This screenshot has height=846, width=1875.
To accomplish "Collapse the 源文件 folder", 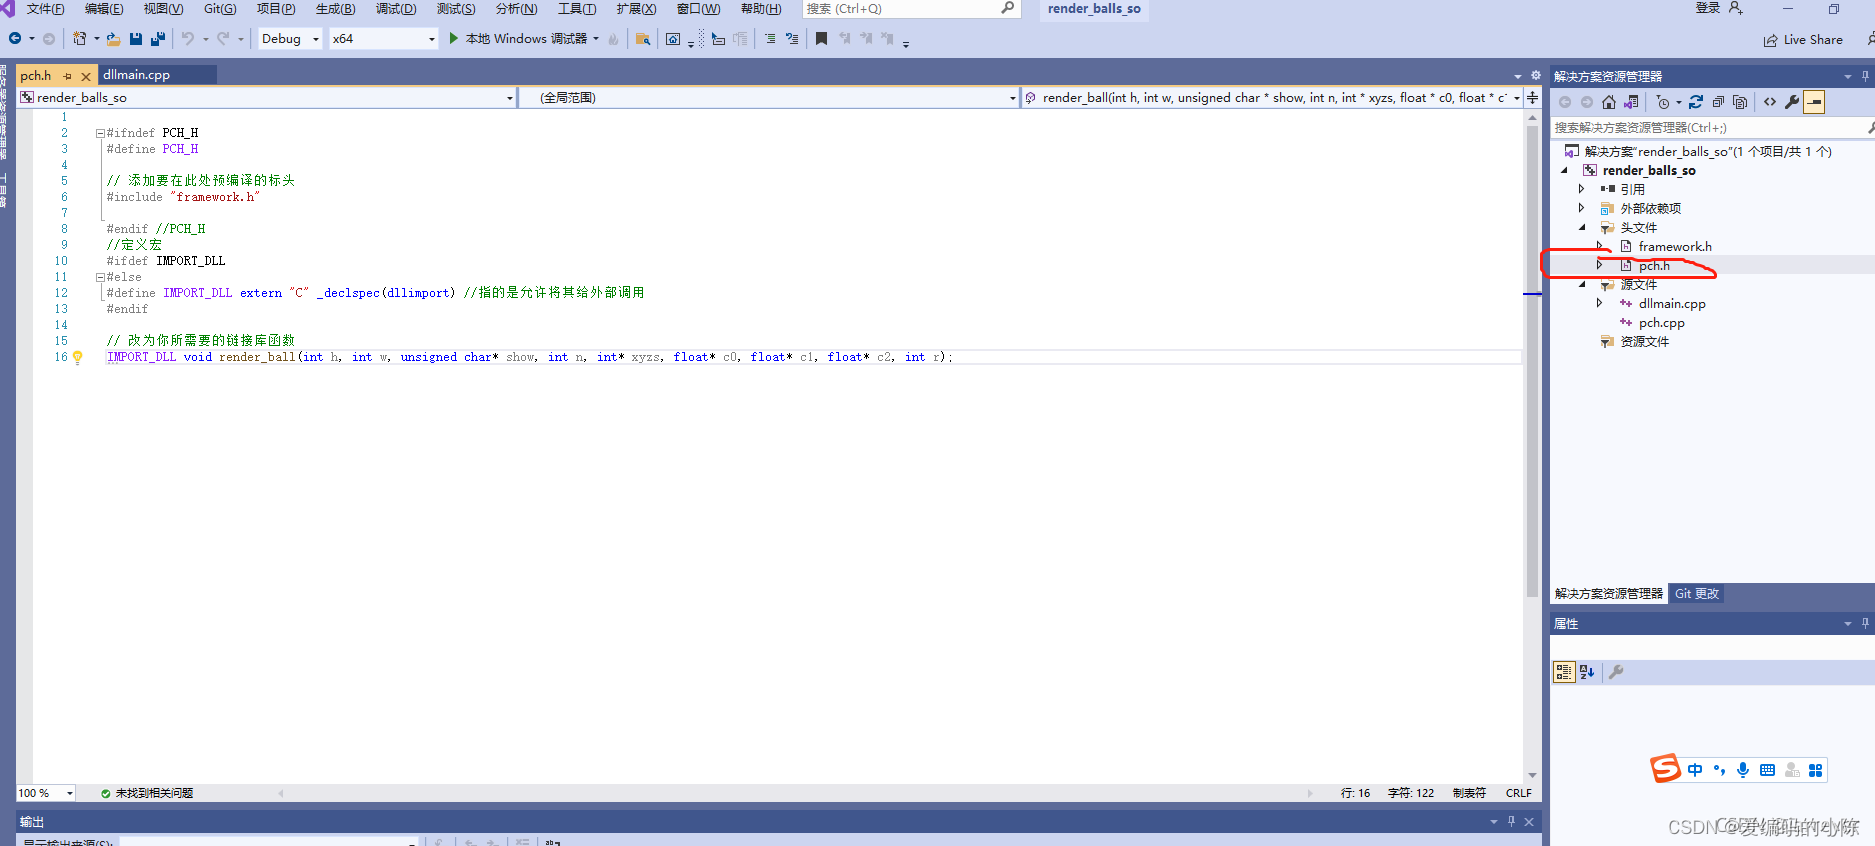I will click(1582, 284).
